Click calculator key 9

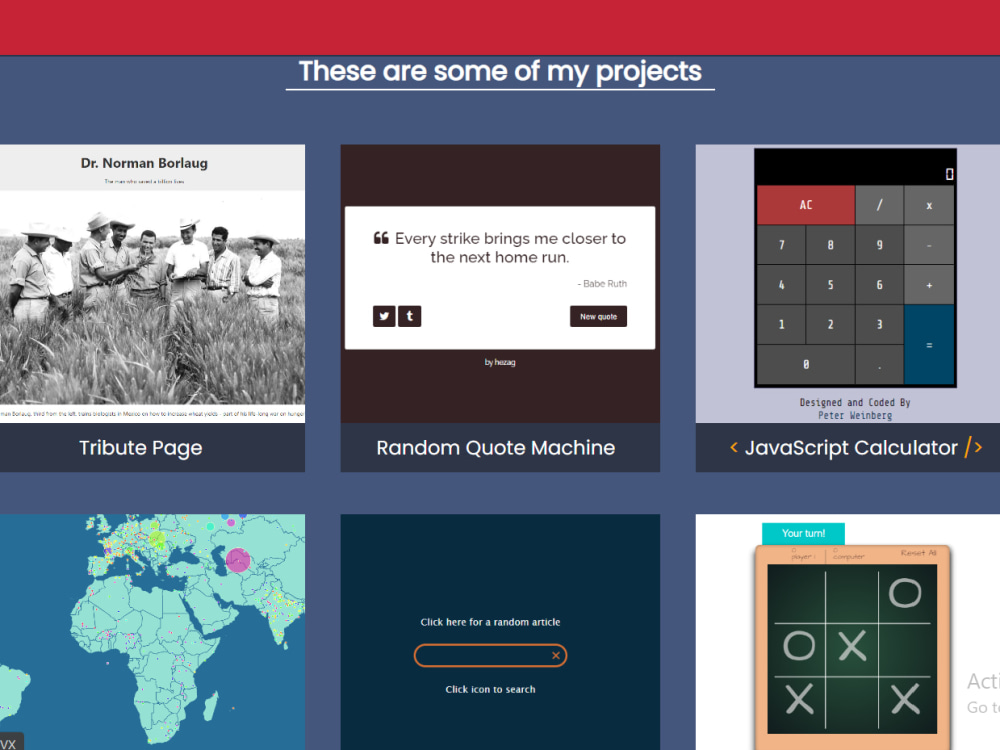[x=879, y=245]
